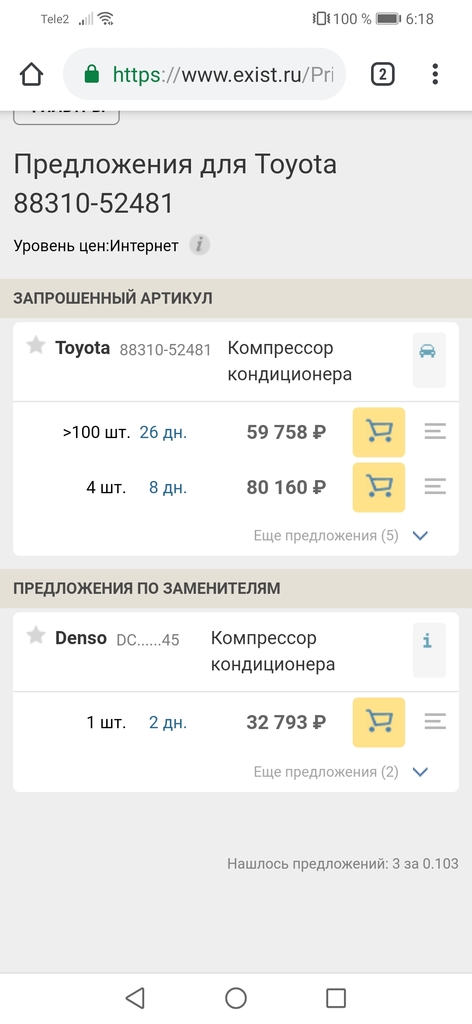The width and height of the screenshot is (472, 1024).
Task: Expand two more Denso offers
Action: coord(341,771)
